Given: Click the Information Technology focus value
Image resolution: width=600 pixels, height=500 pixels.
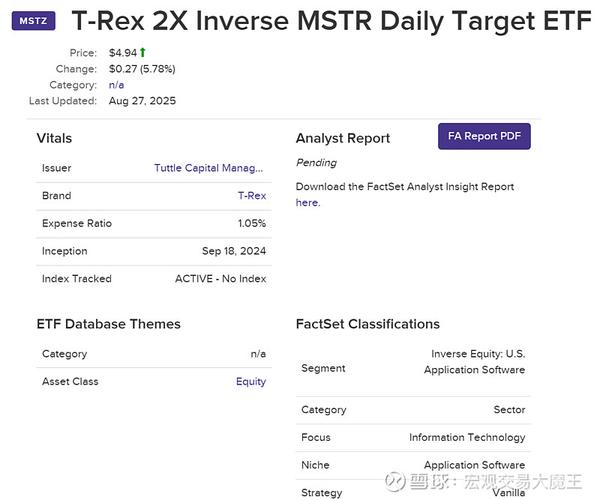Looking at the screenshot, I should (x=467, y=437).
